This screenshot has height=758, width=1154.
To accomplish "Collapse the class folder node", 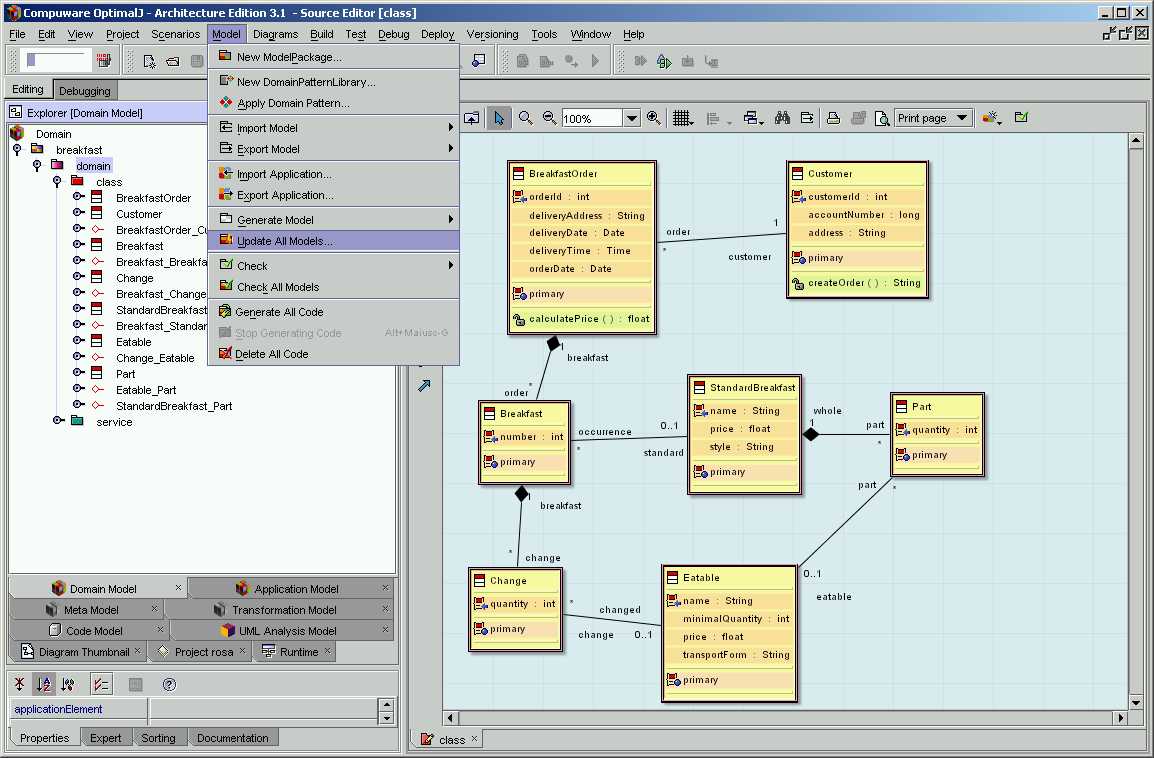I will click(x=57, y=182).
